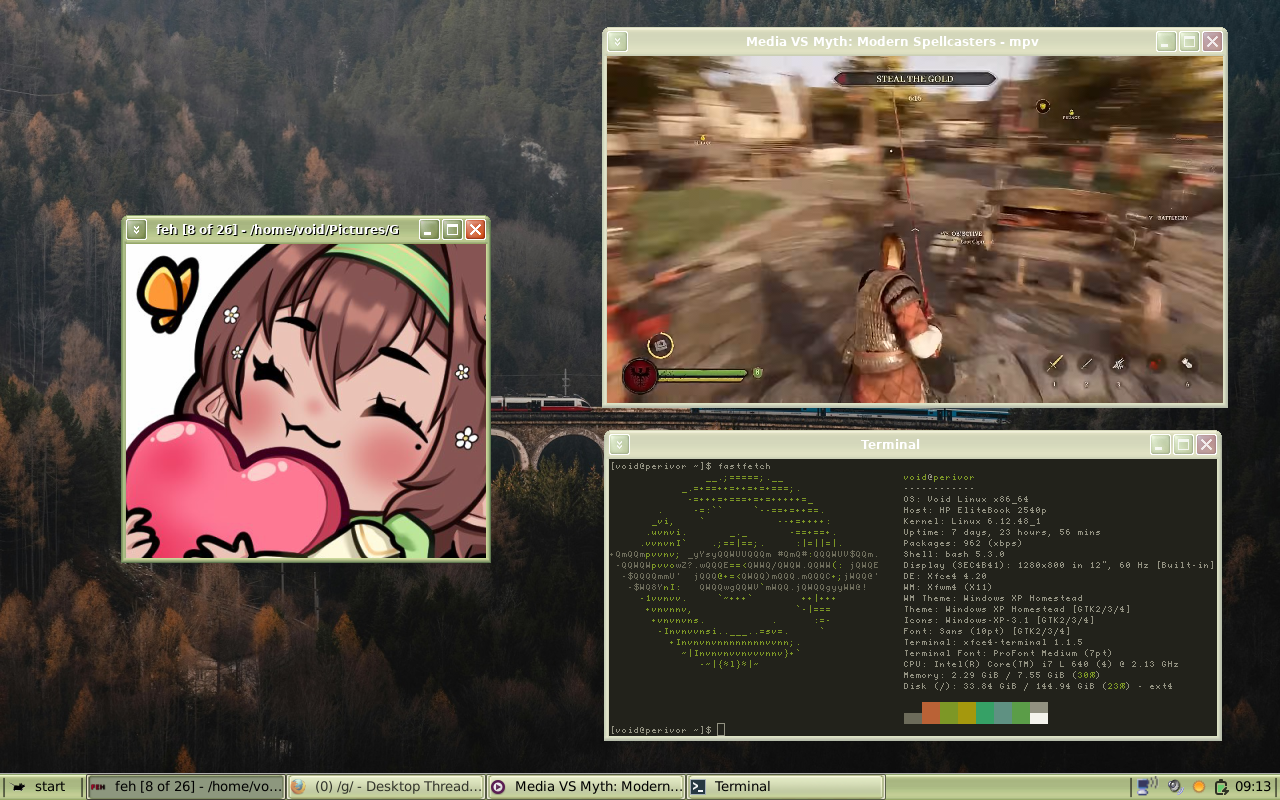1280x800 pixels.
Task: Minimize the Terminal window
Action: (x=1160, y=445)
